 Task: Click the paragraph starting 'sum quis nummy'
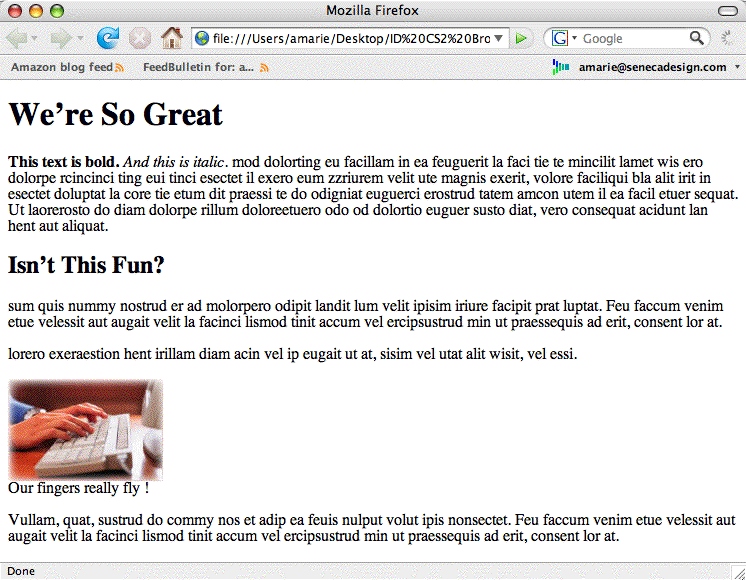365,314
